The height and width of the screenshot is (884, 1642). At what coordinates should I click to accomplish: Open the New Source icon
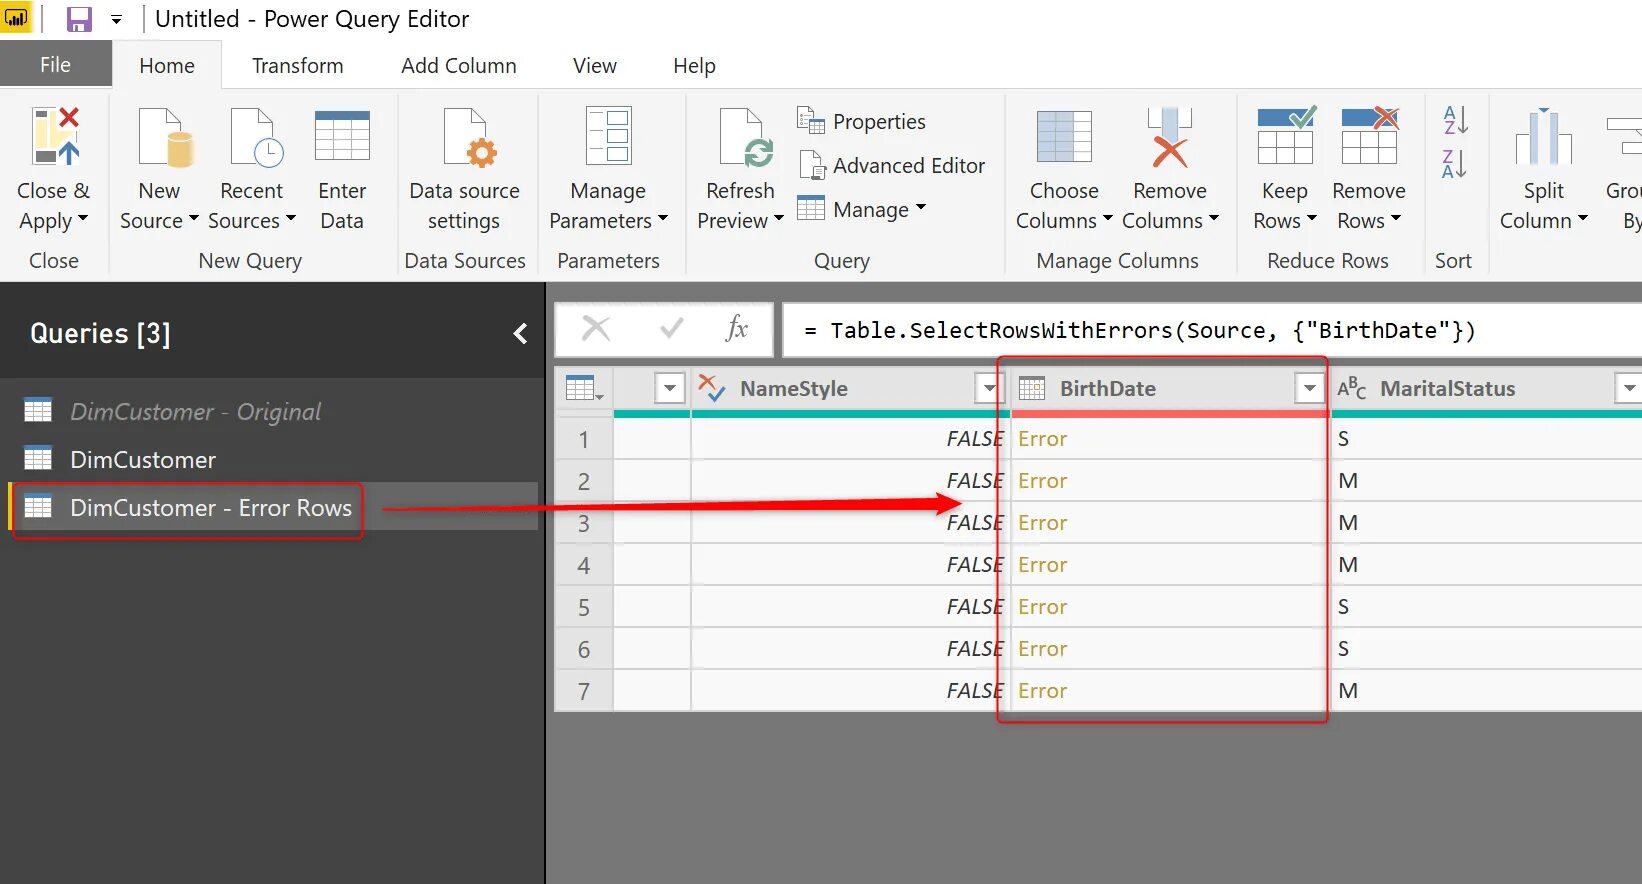[x=164, y=136]
